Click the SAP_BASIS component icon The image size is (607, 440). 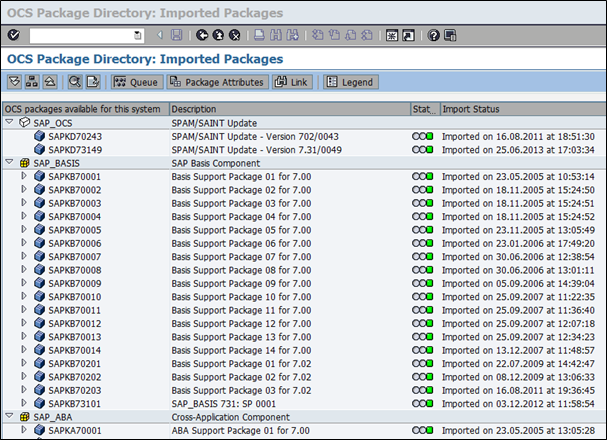point(24,163)
